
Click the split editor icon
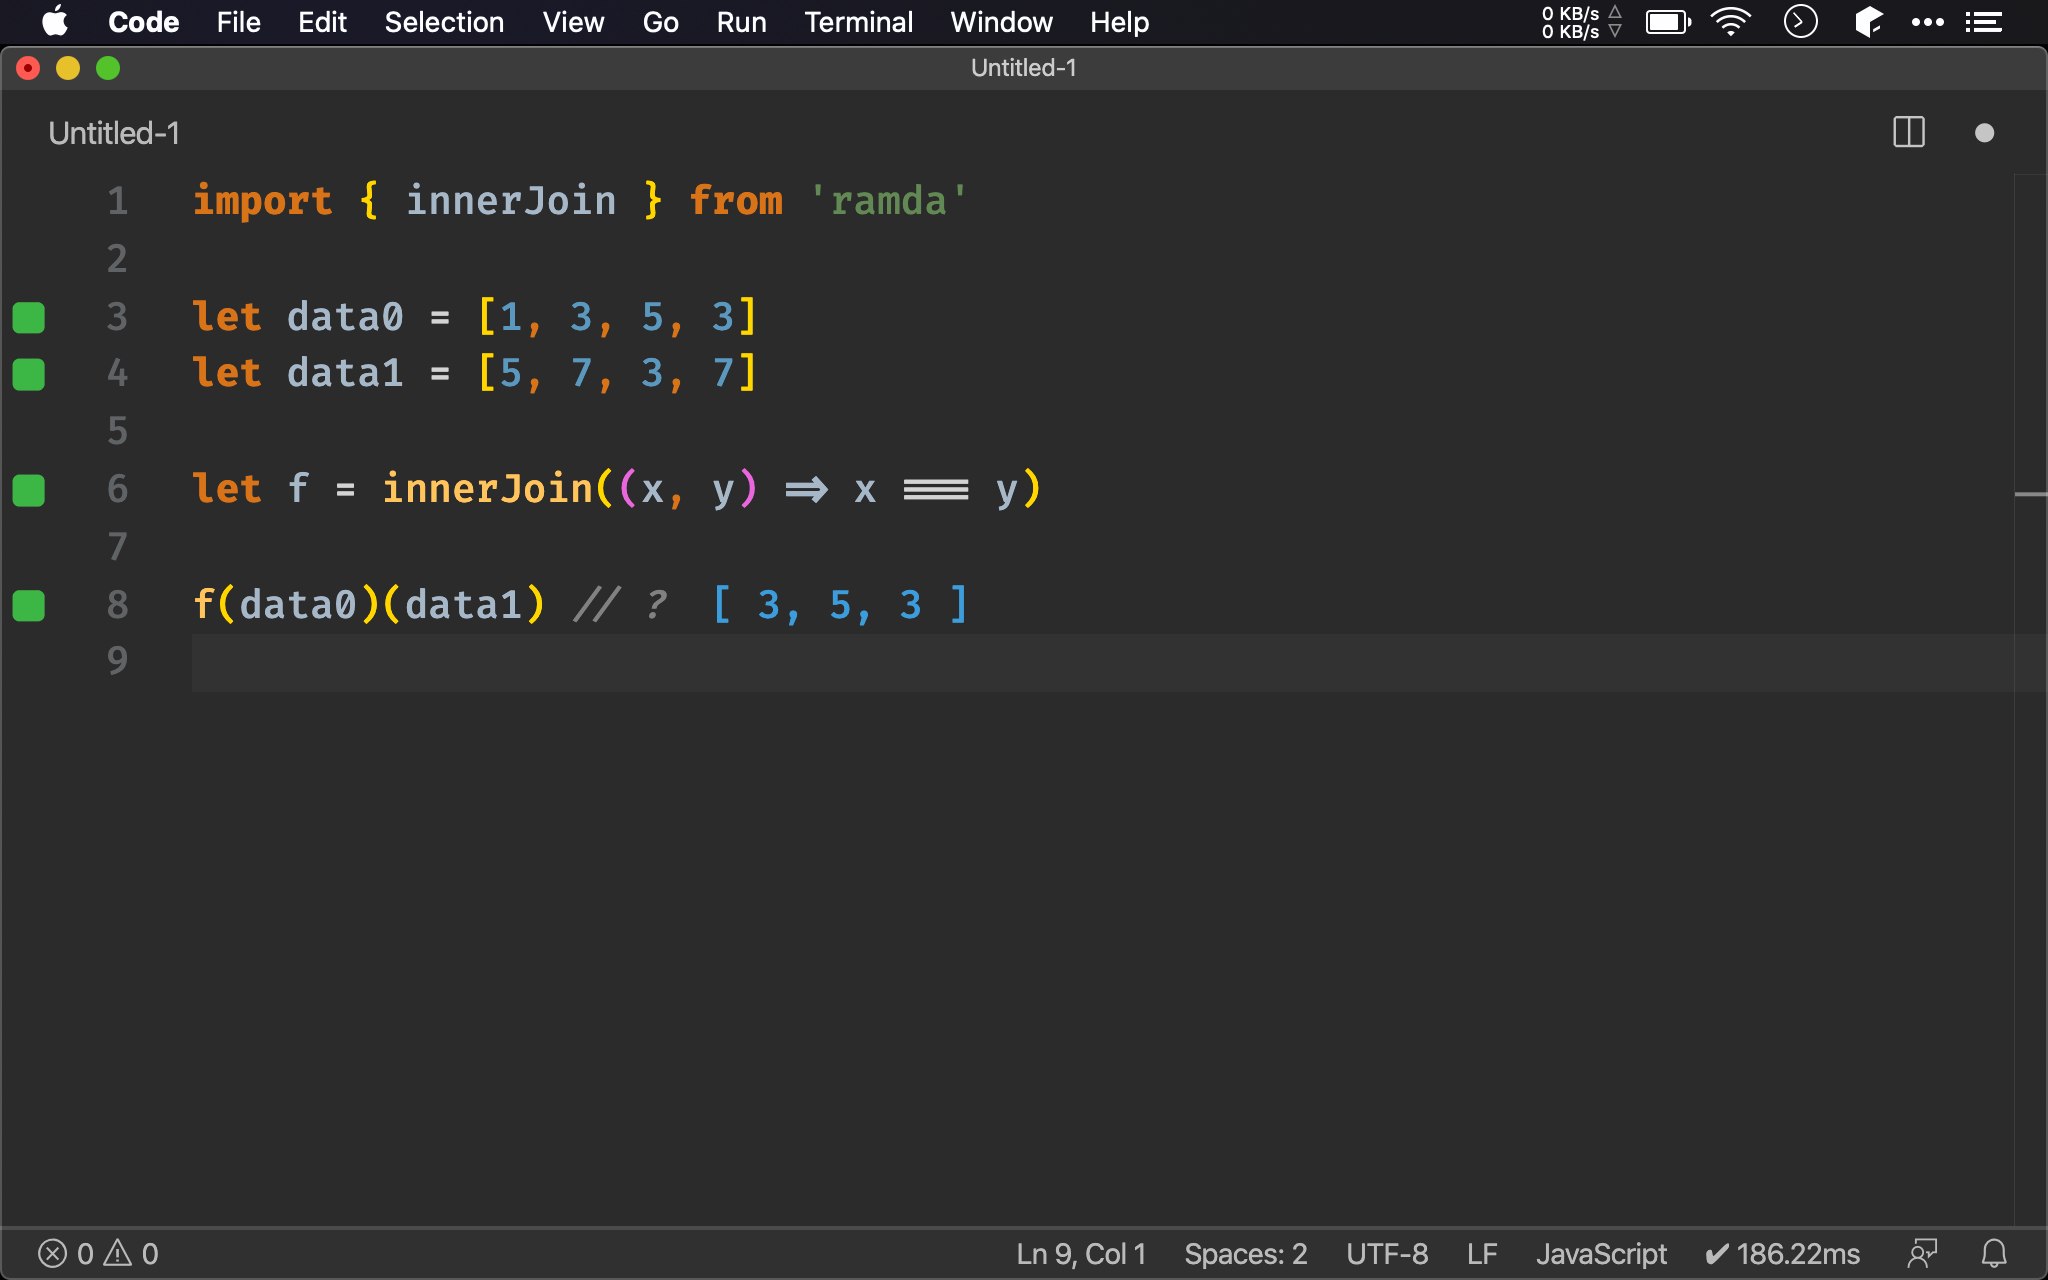[x=1909, y=133]
